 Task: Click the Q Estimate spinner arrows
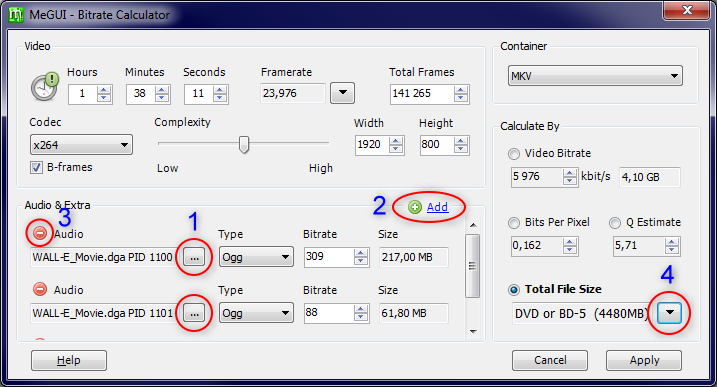click(672, 246)
